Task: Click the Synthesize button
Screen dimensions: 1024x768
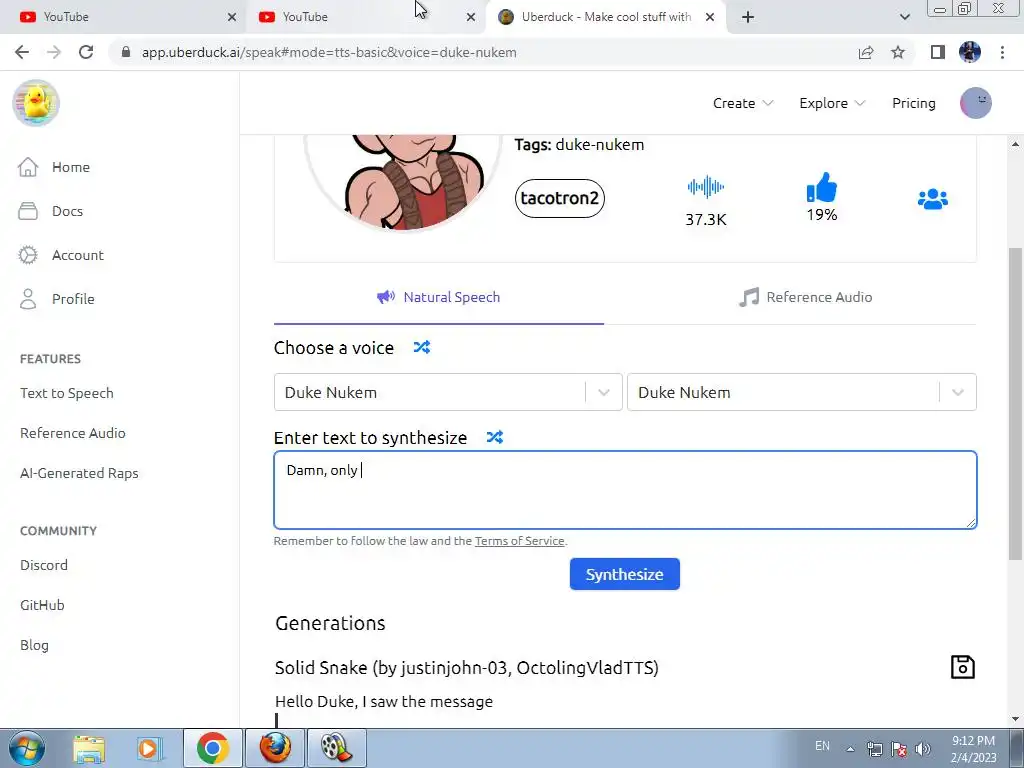Action: click(624, 574)
